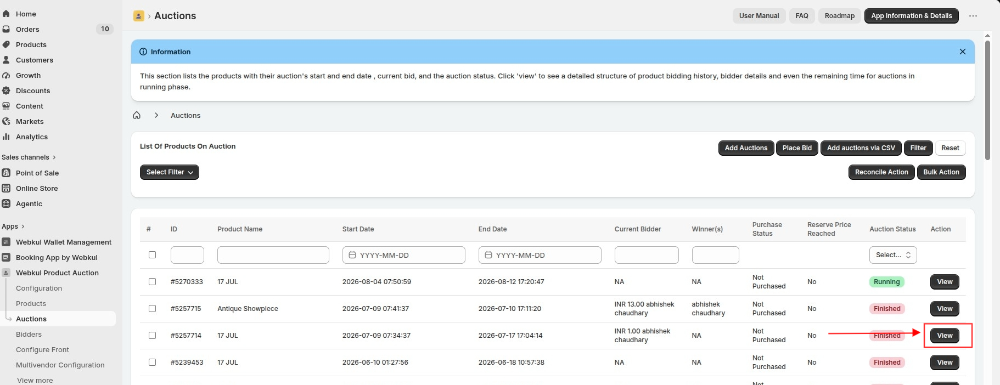Open the Orders count badge 10
Viewport: 1000px width, 385px height.
(x=104, y=29)
